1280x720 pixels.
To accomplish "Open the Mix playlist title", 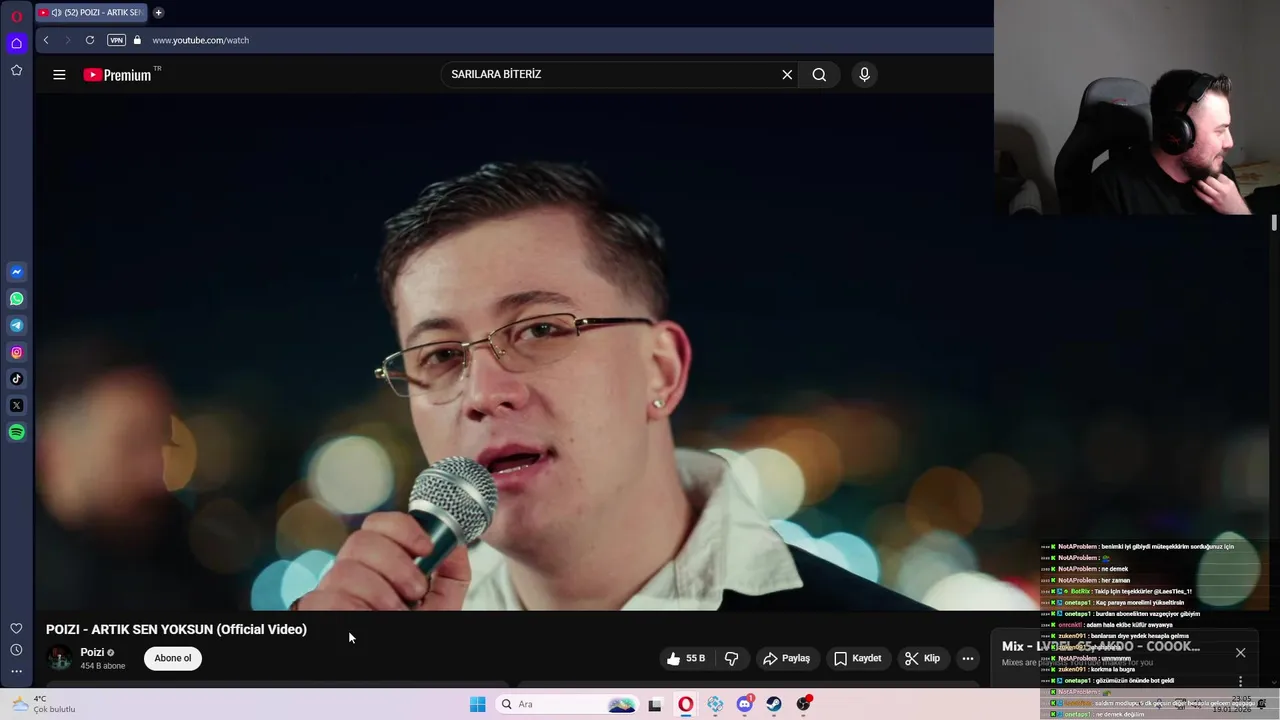I will coord(1100,647).
